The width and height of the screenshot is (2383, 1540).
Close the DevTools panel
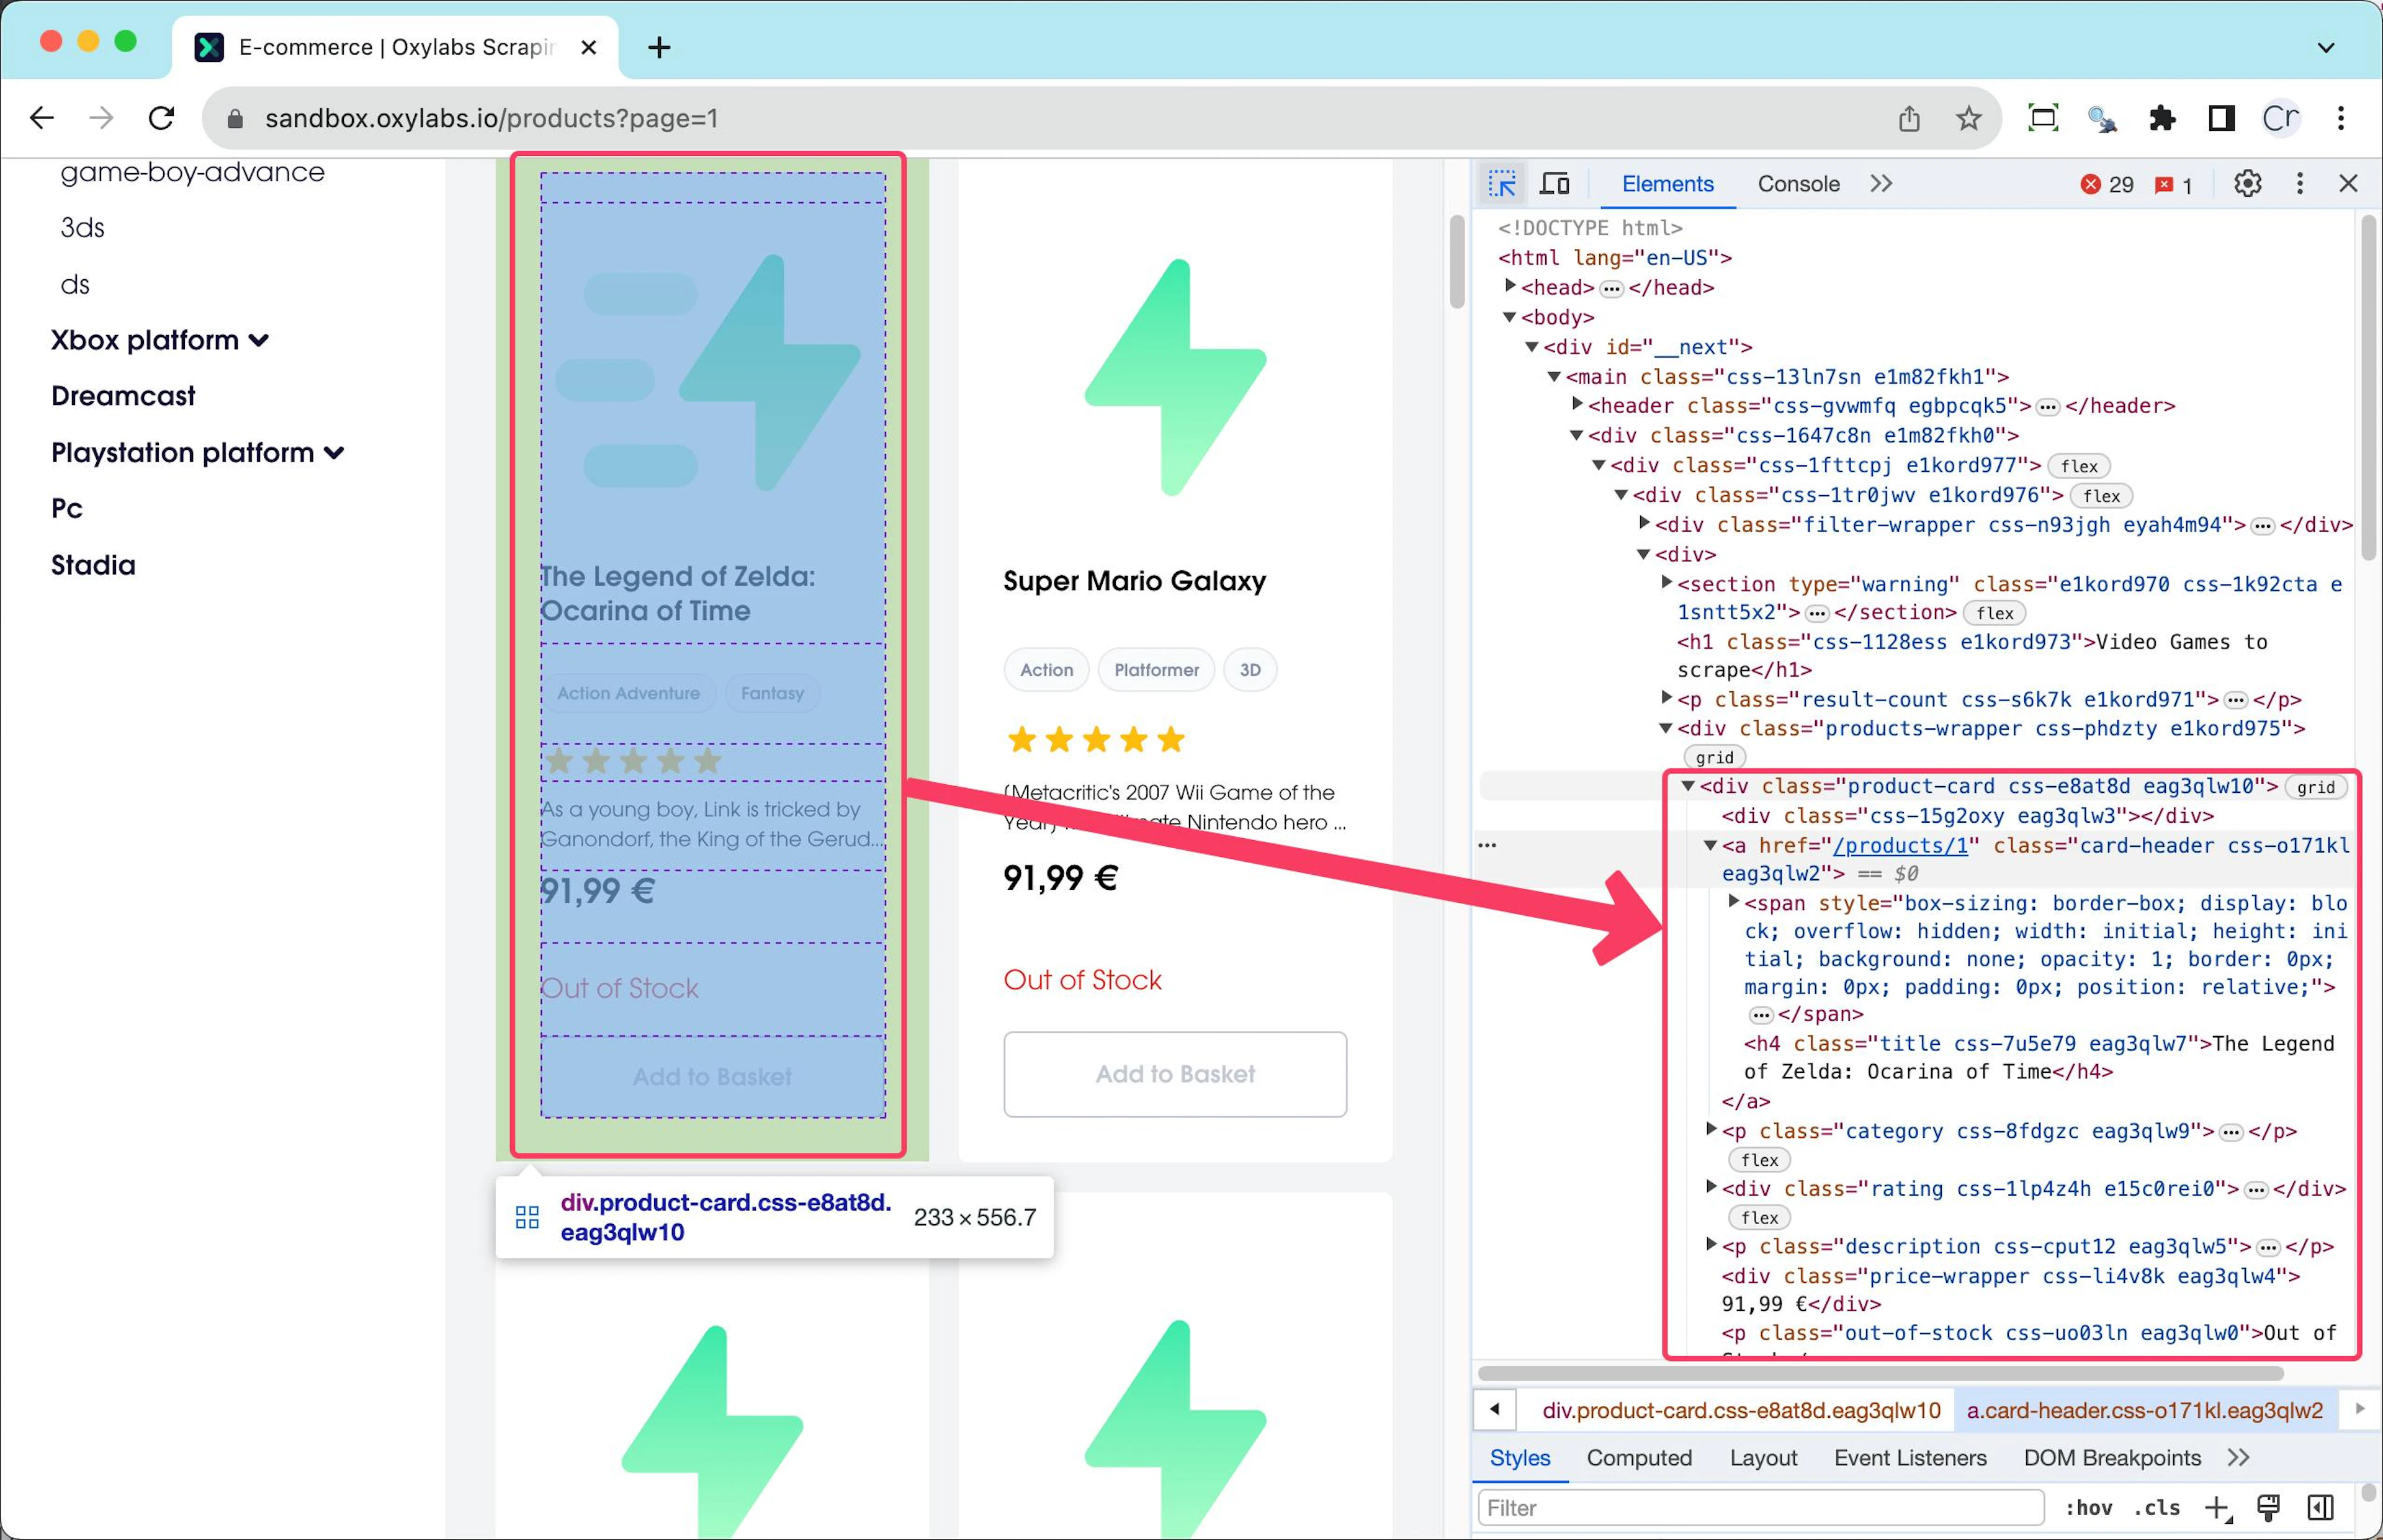click(2349, 184)
